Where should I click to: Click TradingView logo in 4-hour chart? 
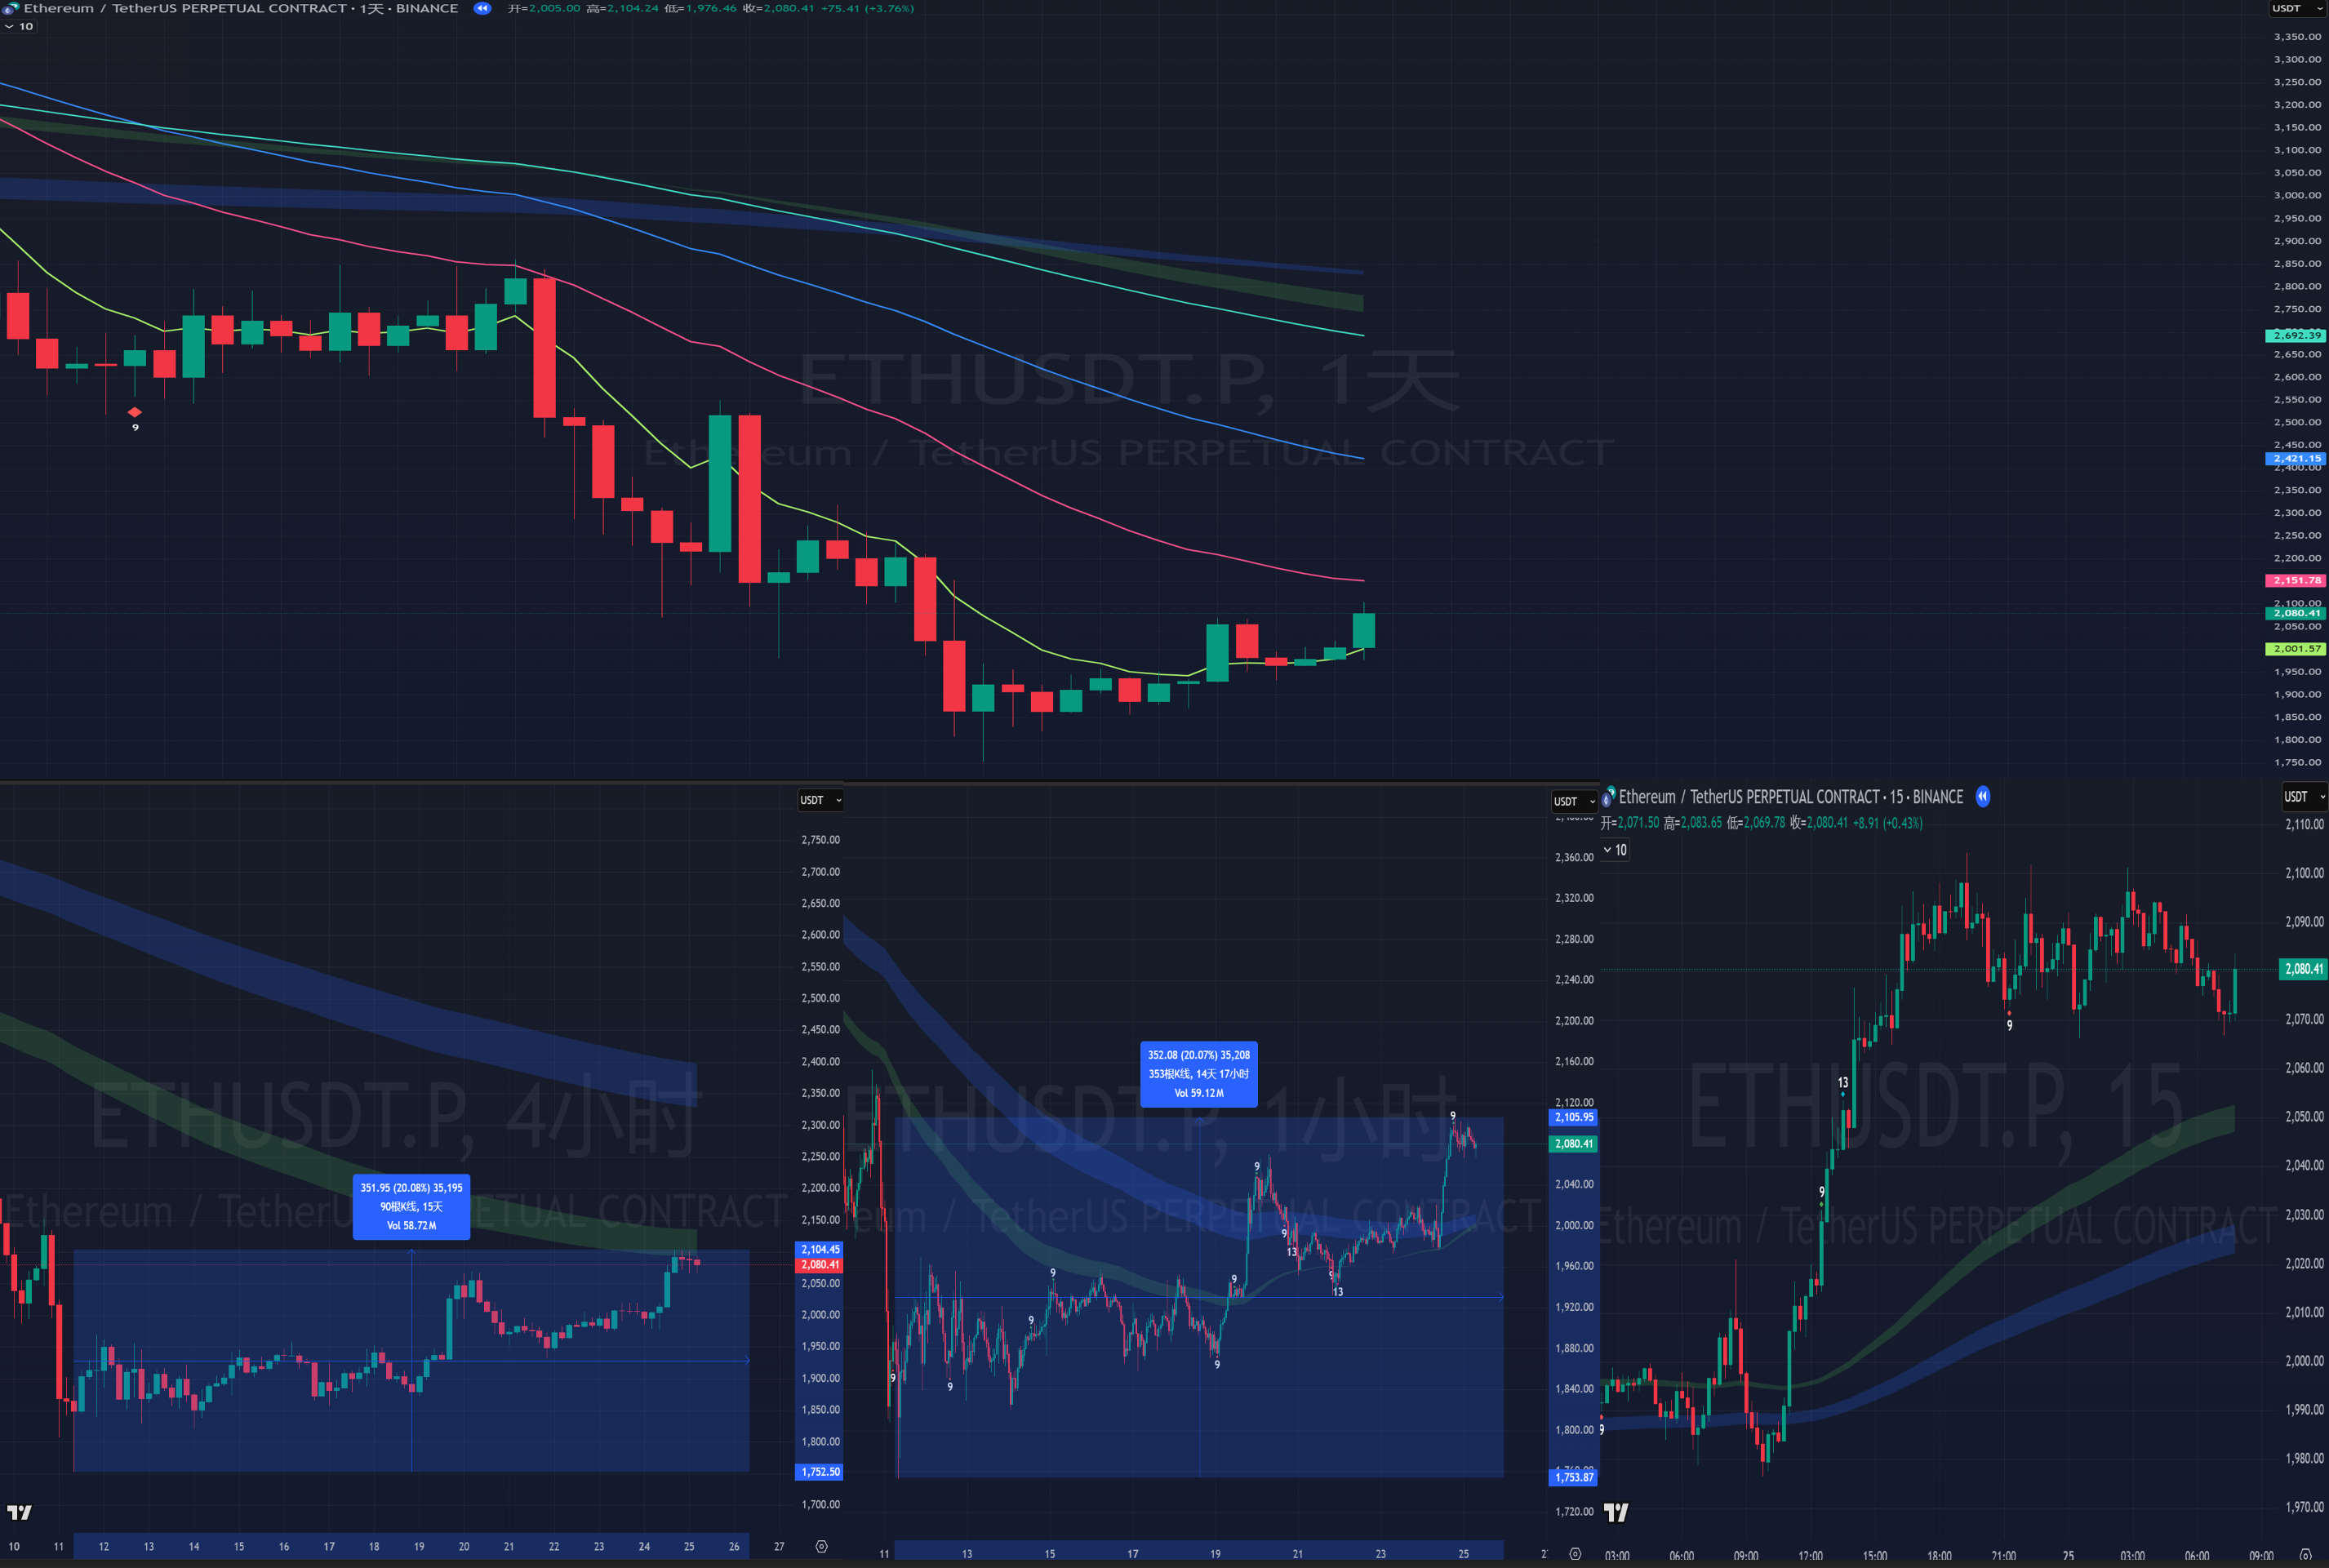[x=19, y=1512]
